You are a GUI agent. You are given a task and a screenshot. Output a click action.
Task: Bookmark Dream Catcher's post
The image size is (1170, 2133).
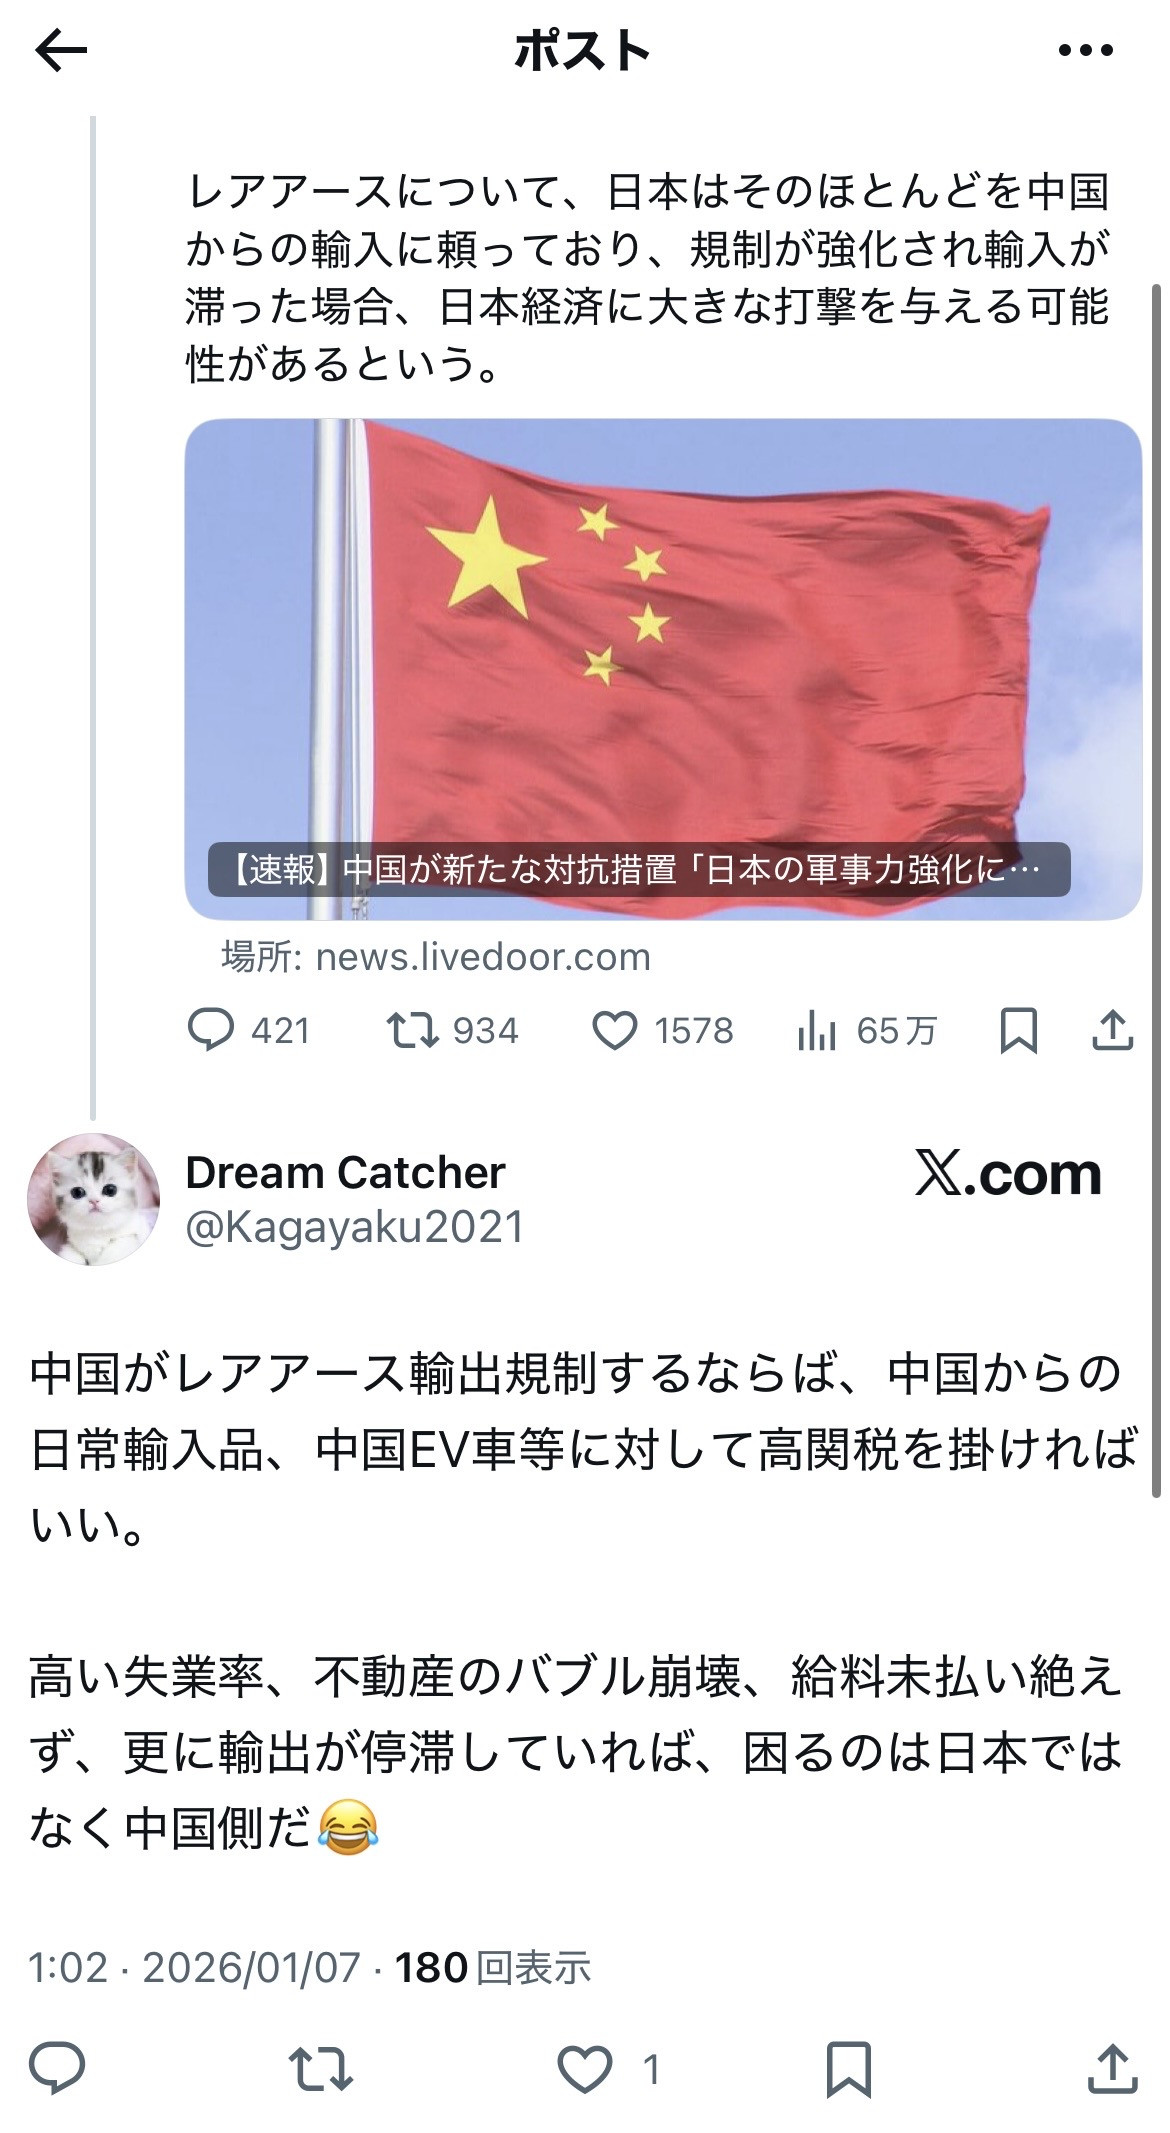click(848, 2069)
